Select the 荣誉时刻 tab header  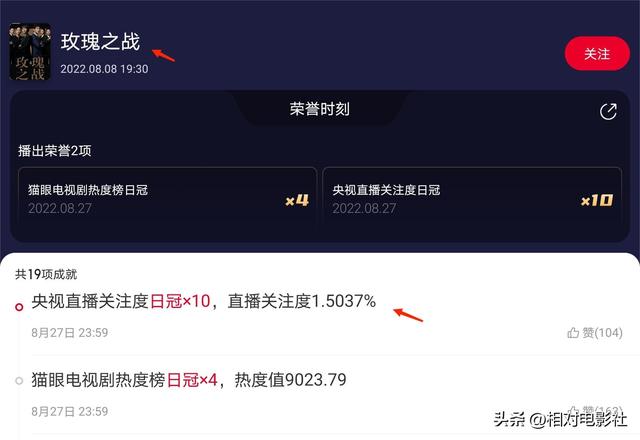click(320, 109)
